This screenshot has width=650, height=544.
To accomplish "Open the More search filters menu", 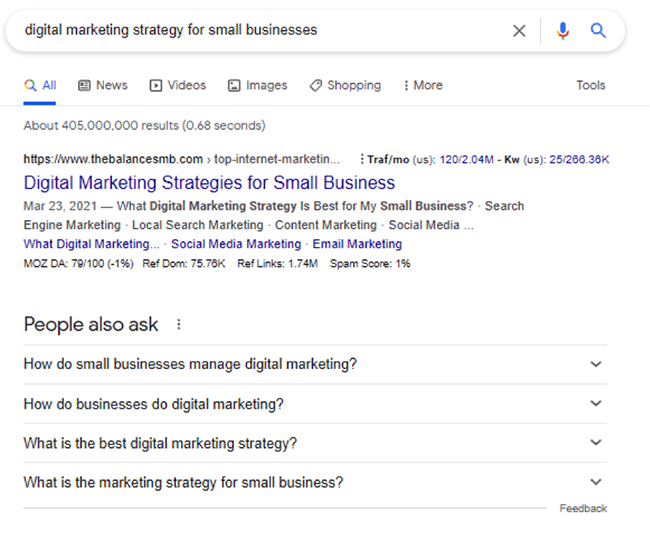I will pyautogui.click(x=423, y=85).
